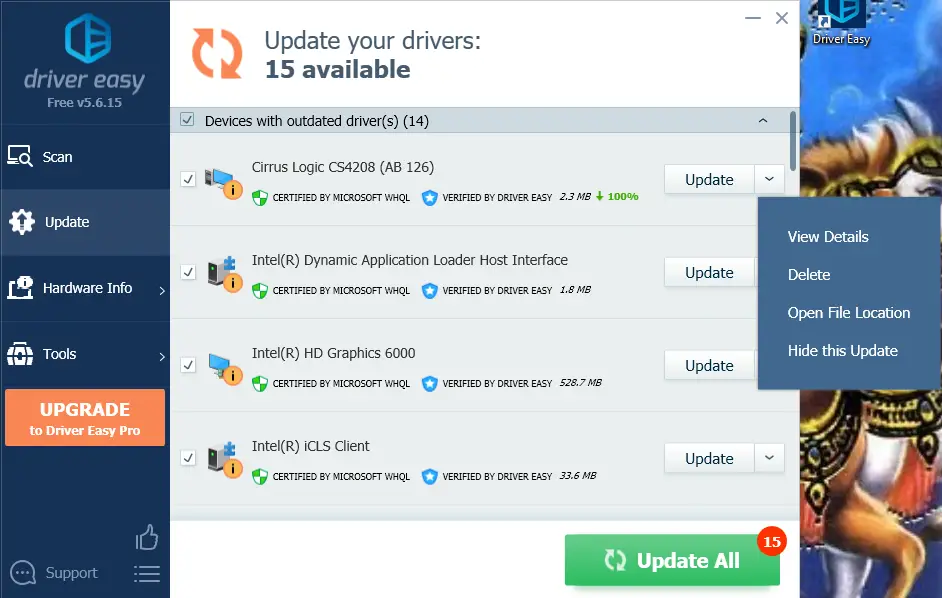Click the Update gear icon in sidebar

[22, 222]
